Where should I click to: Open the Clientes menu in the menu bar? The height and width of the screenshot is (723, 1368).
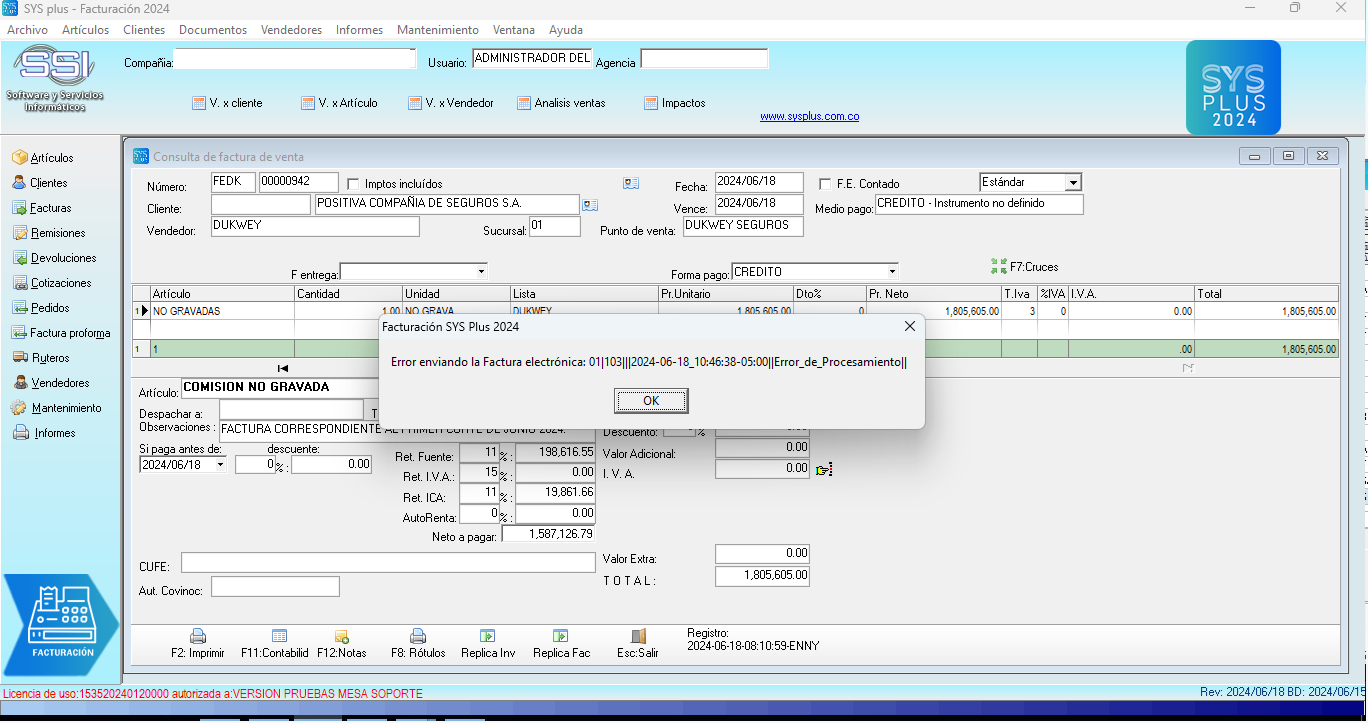(x=144, y=30)
